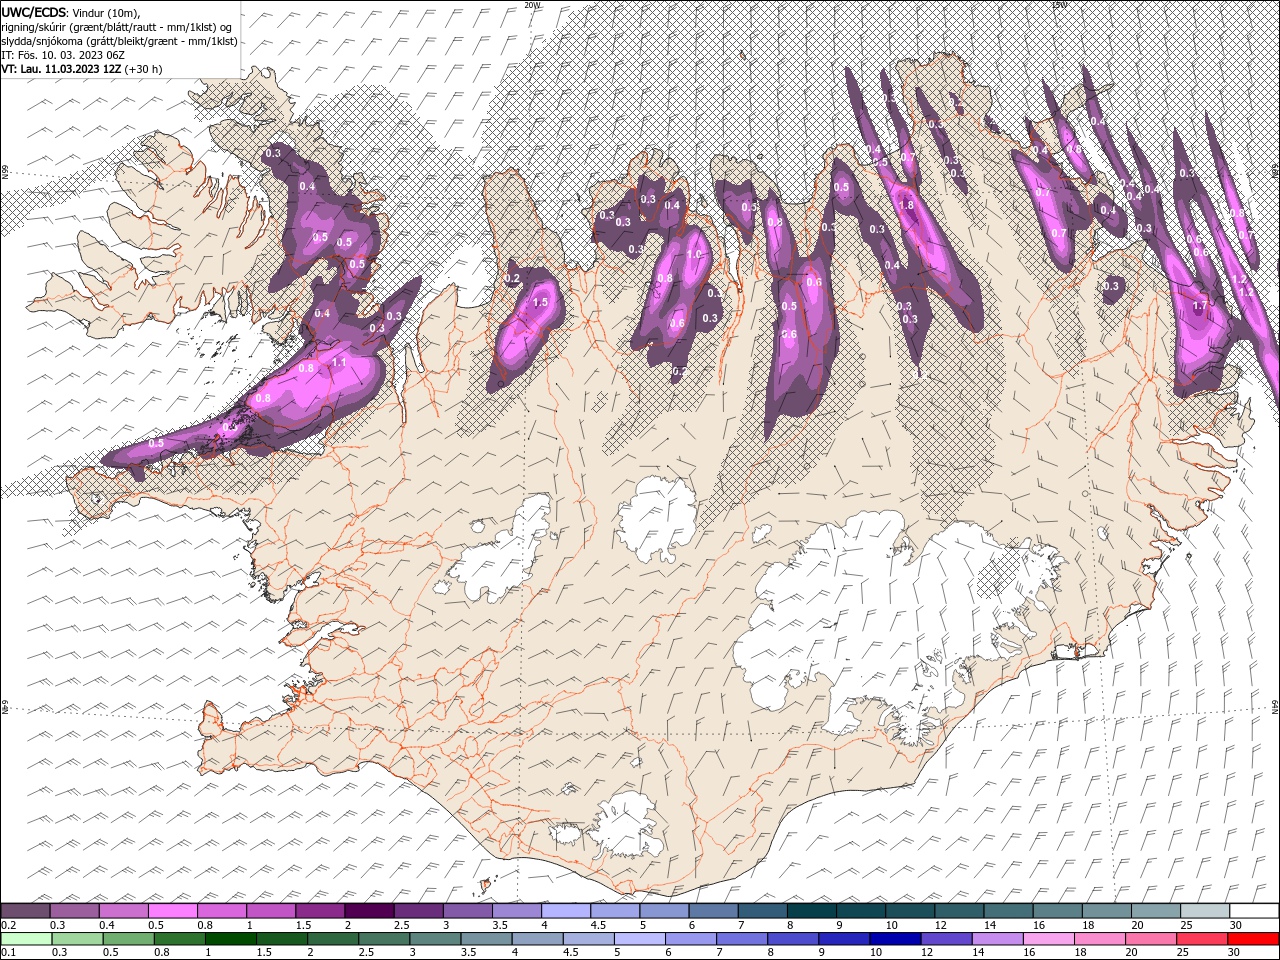
Task: Click the darkest green lower legend swatch
Action: [x=230, y=939]
